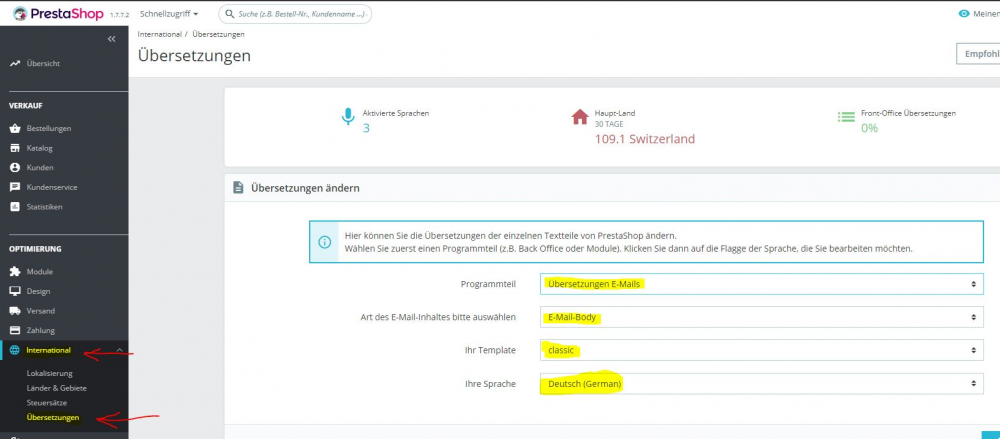Click the eye icon for shop view
Image resolution: width=1000 pixels, height=439 pixels.
pyautogui.click(x=964, y=13)
